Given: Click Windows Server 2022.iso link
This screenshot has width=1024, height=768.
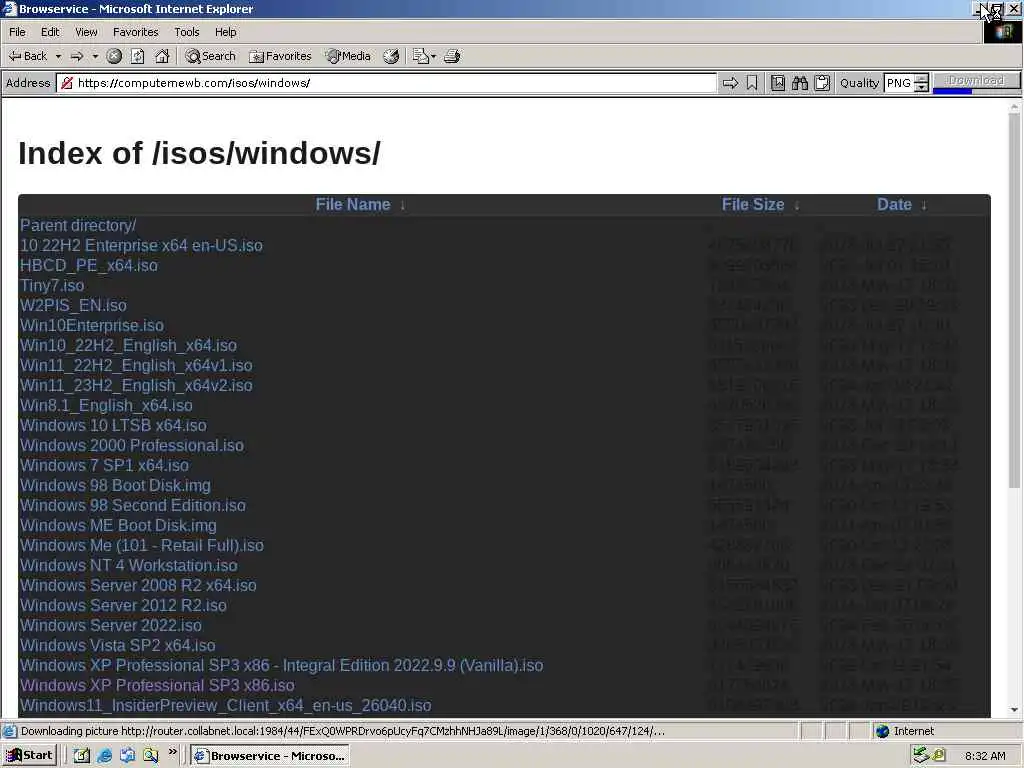Looking at the screenshot, I should click(111, 625).
